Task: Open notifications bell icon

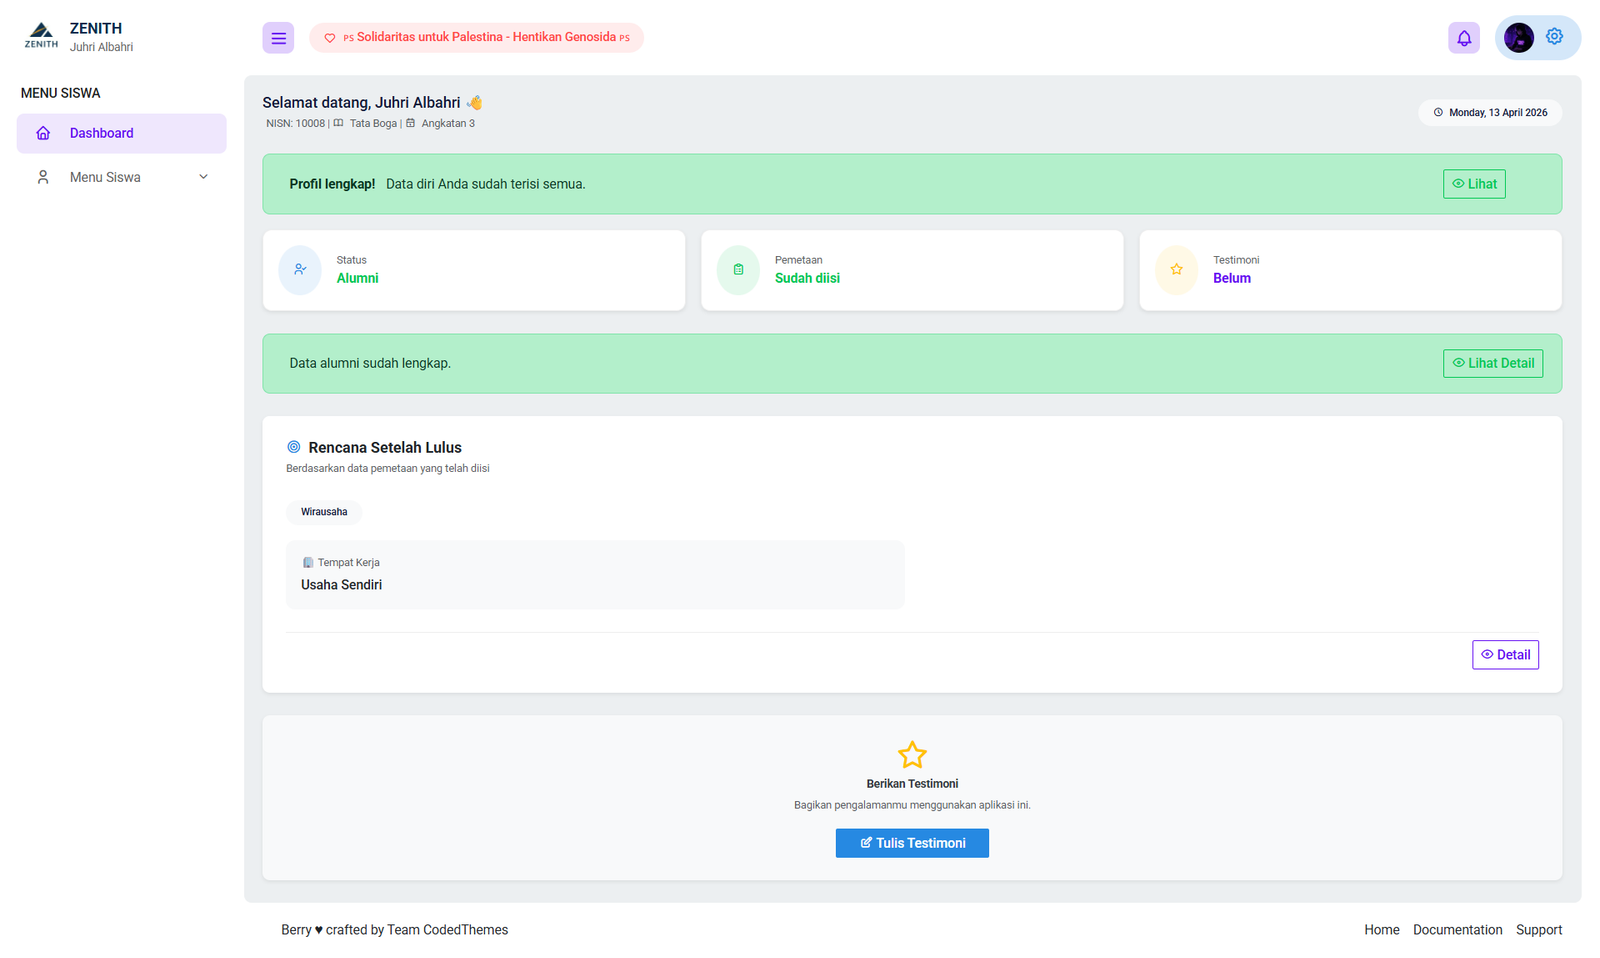Action: 1464,38
